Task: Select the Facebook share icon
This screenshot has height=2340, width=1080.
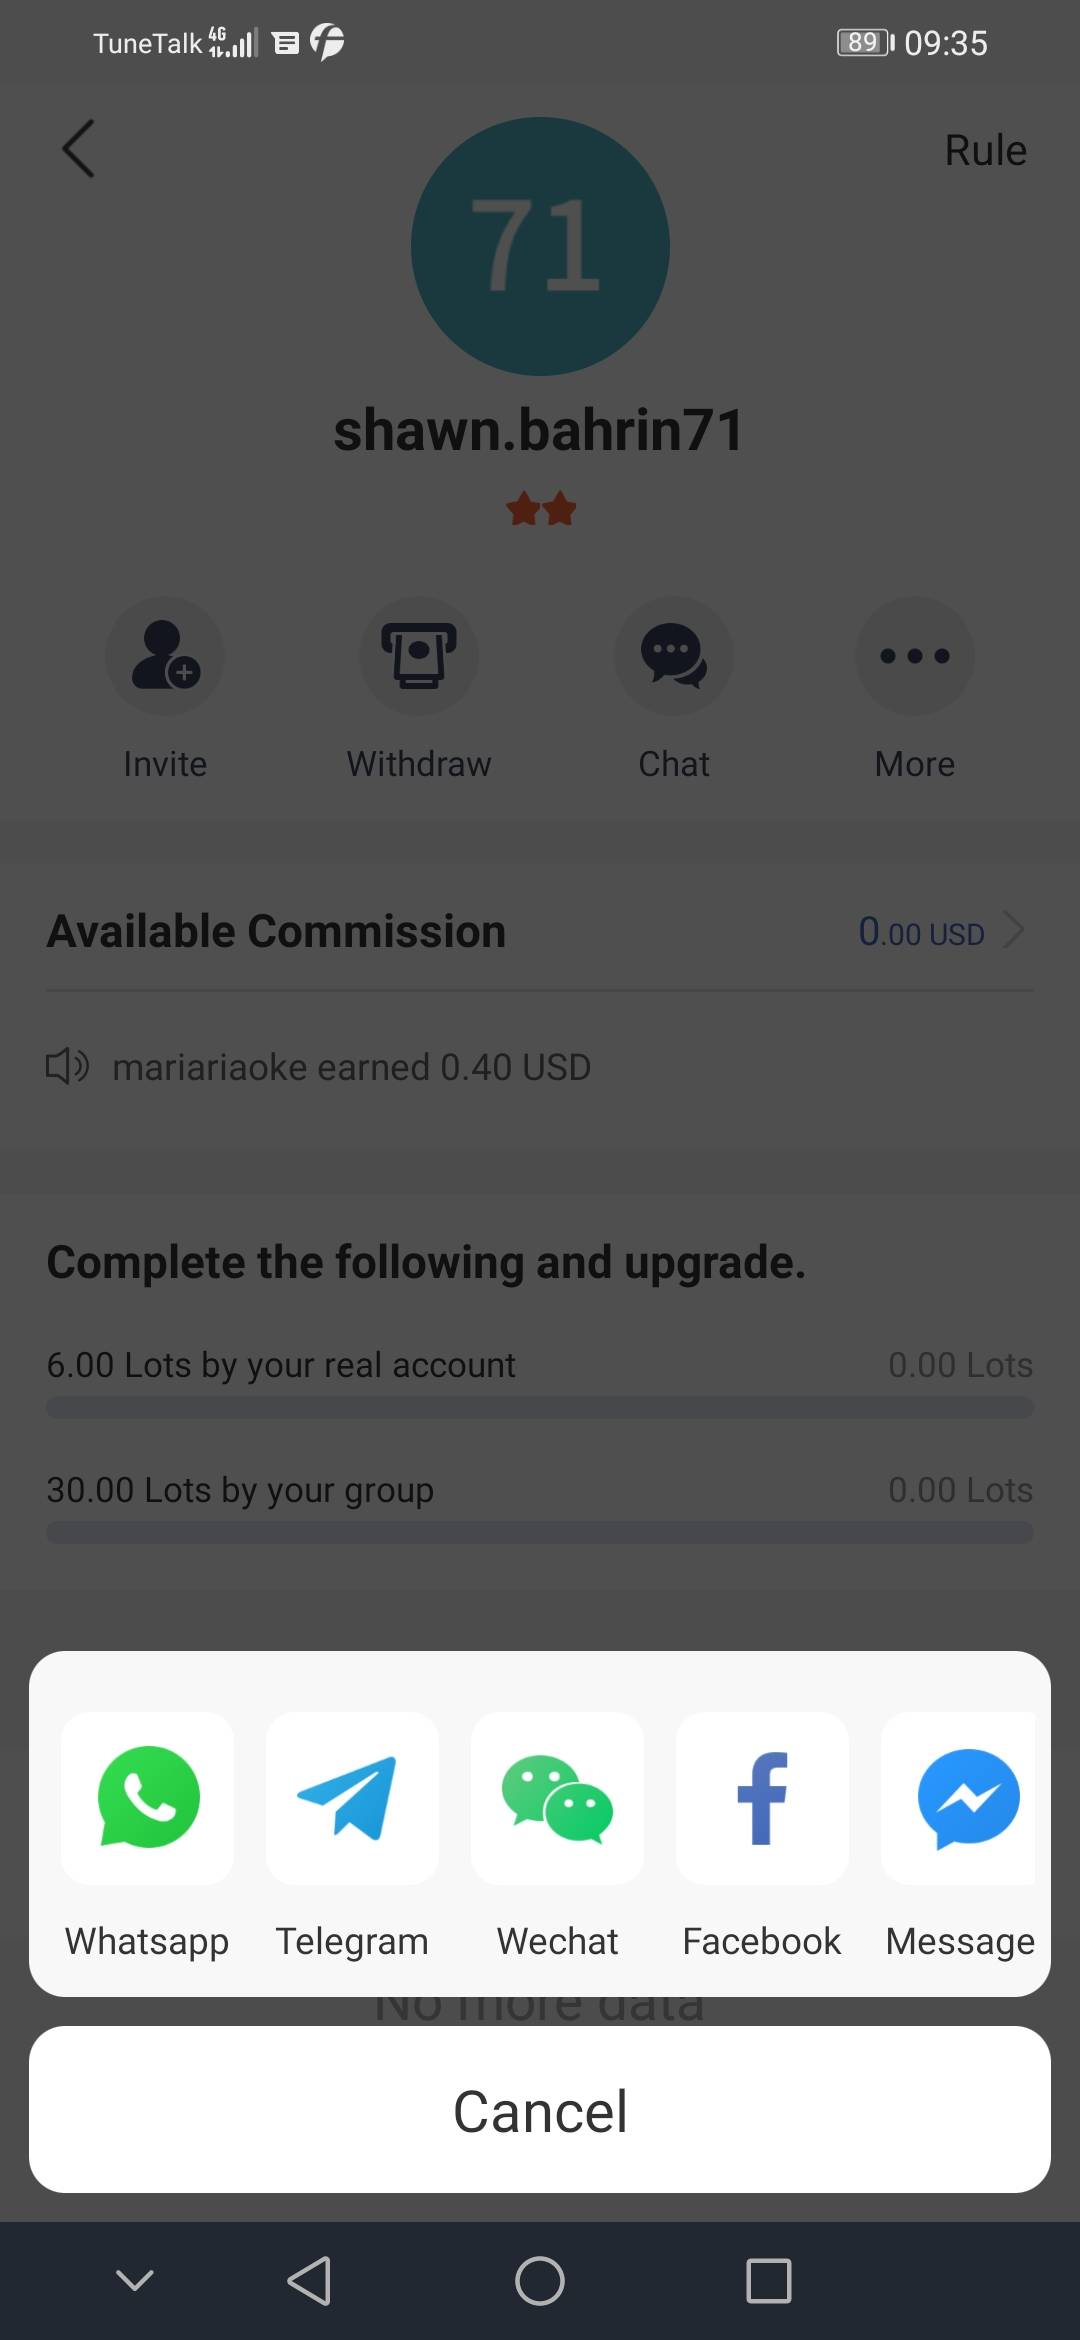Action: click(762, 1798)
